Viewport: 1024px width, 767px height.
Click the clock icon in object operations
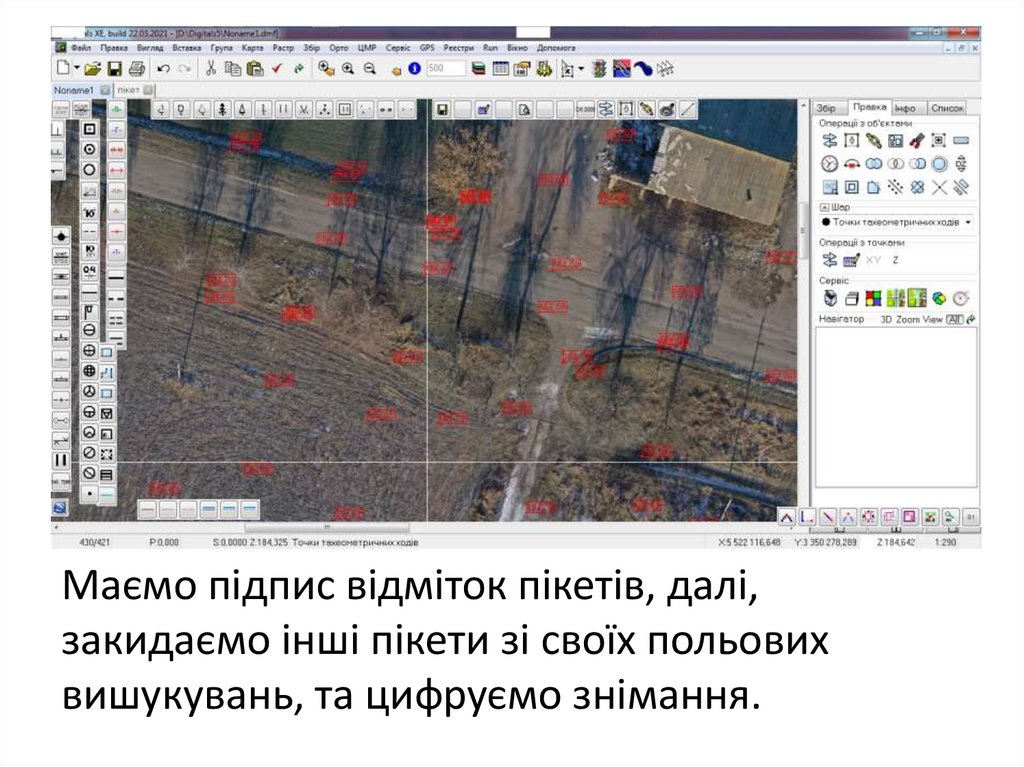click(829, 164)
